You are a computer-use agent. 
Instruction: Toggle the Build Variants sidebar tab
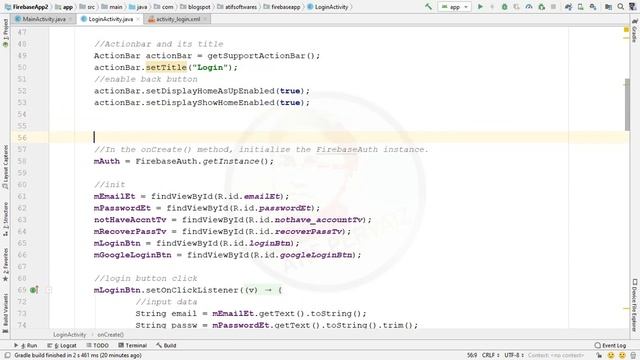coord(5,313)
